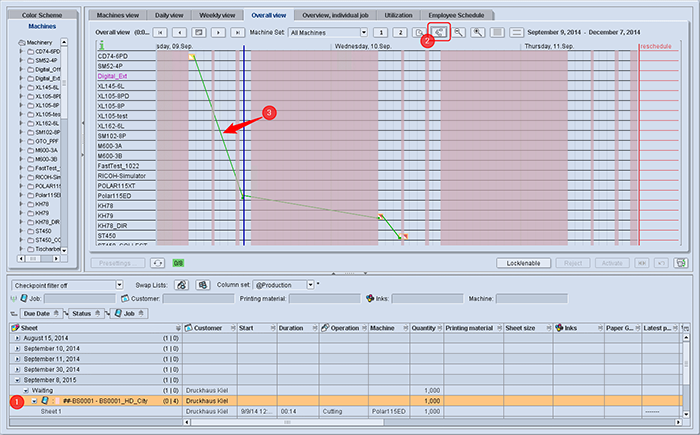This screenshot has width=700, height=435.
Task: Click second Swap Lists icon
Action: pos(203,285)
